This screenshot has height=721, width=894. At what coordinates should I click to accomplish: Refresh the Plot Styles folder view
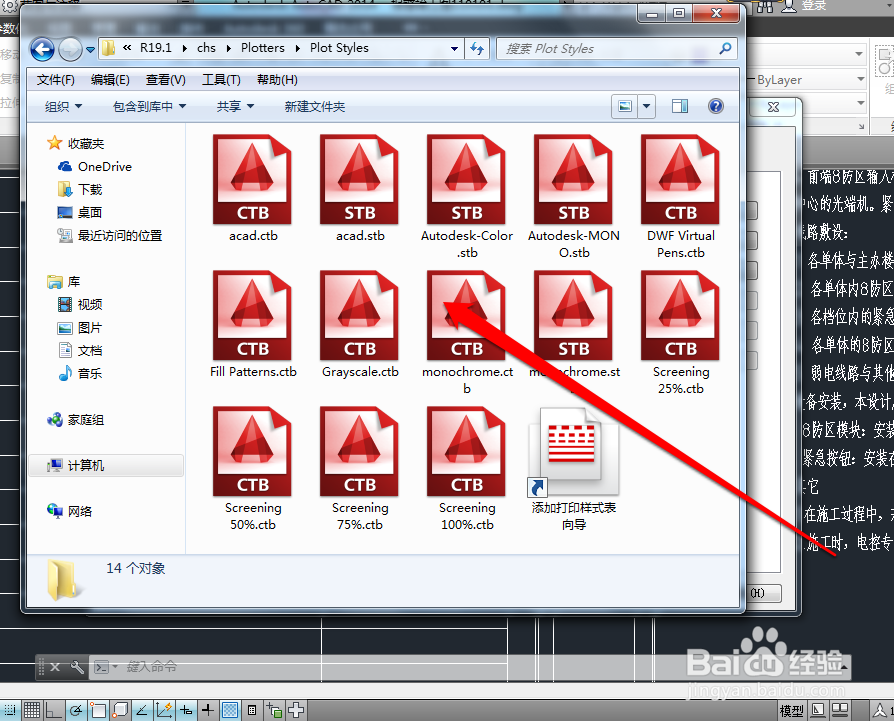[477, 48]
